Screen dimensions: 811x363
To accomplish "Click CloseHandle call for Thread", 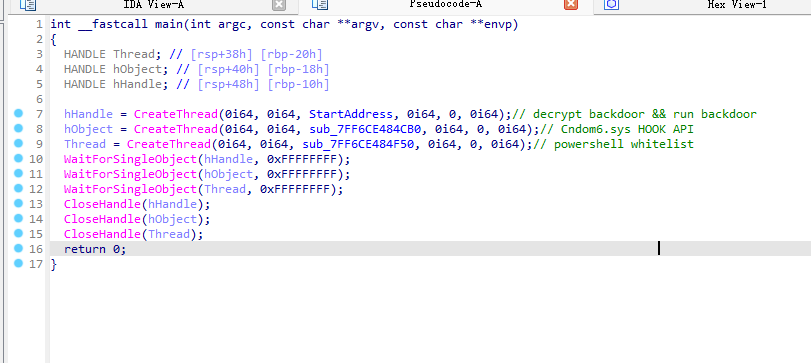I will click(x=102, y=234).
